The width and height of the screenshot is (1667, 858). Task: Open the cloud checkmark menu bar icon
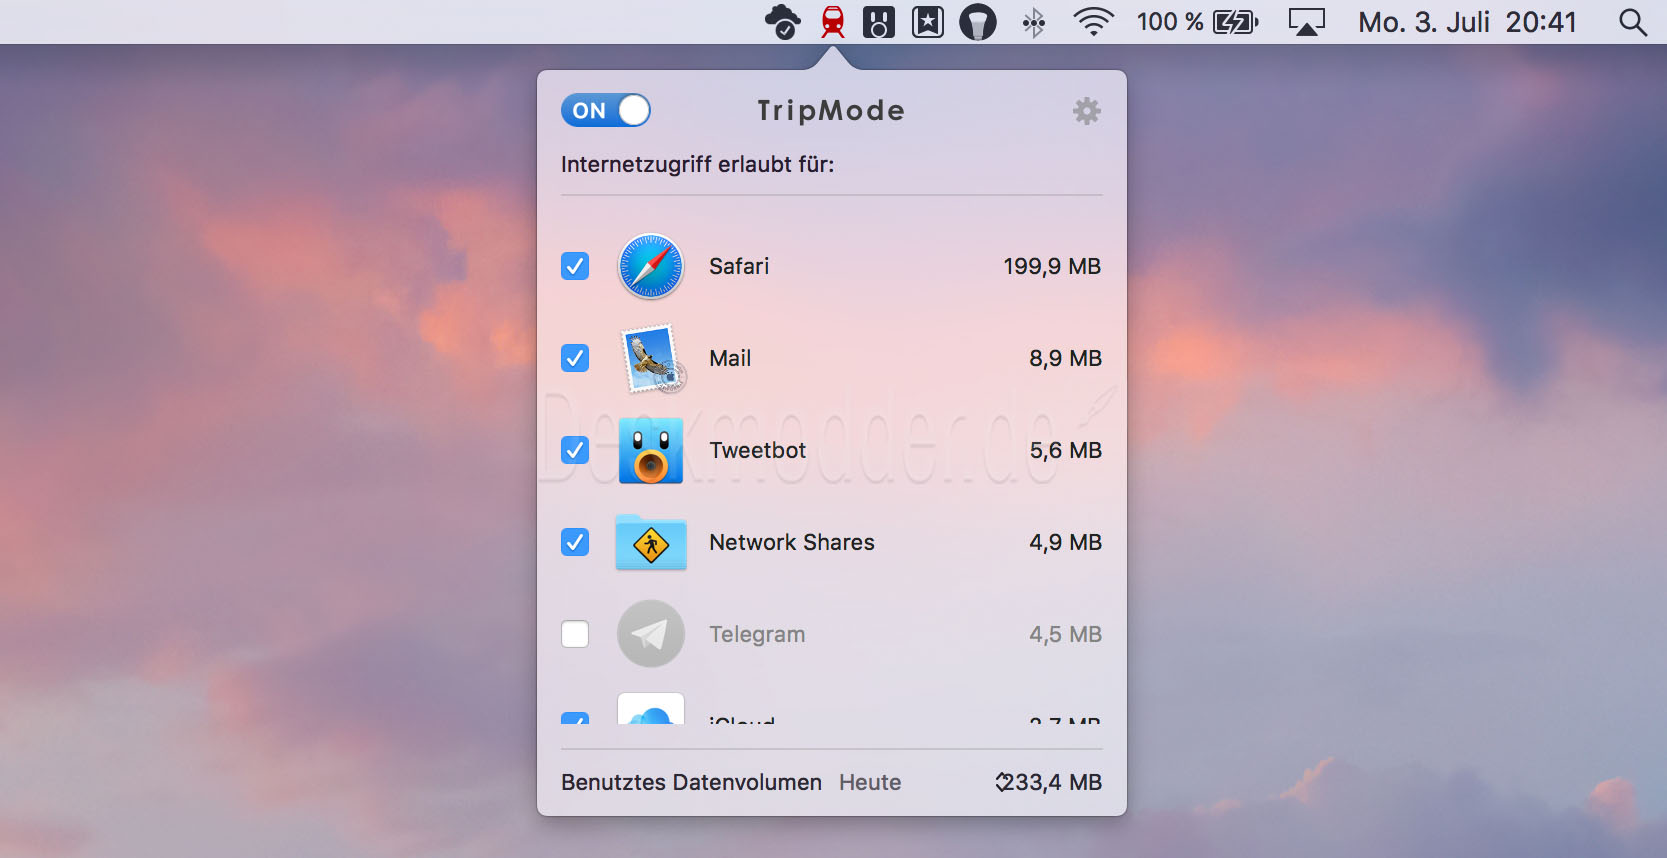[x=782, y=22]
